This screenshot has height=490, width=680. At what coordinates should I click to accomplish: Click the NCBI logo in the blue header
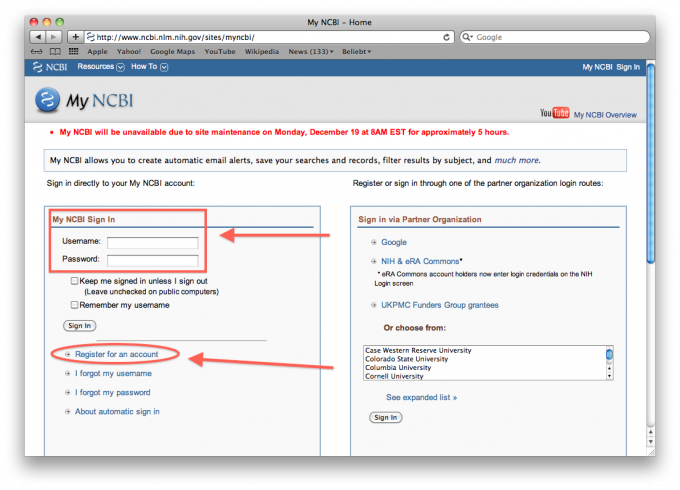[x=50, y=67]
